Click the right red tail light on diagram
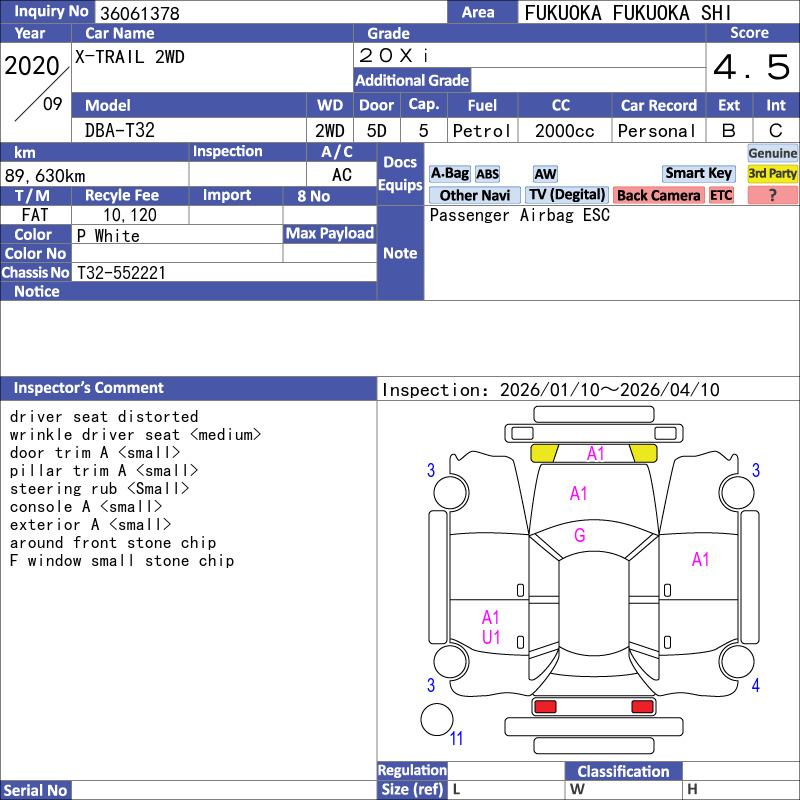Image resolution: width=800 pixels, height=800 pixels. (x=643, y=707)
